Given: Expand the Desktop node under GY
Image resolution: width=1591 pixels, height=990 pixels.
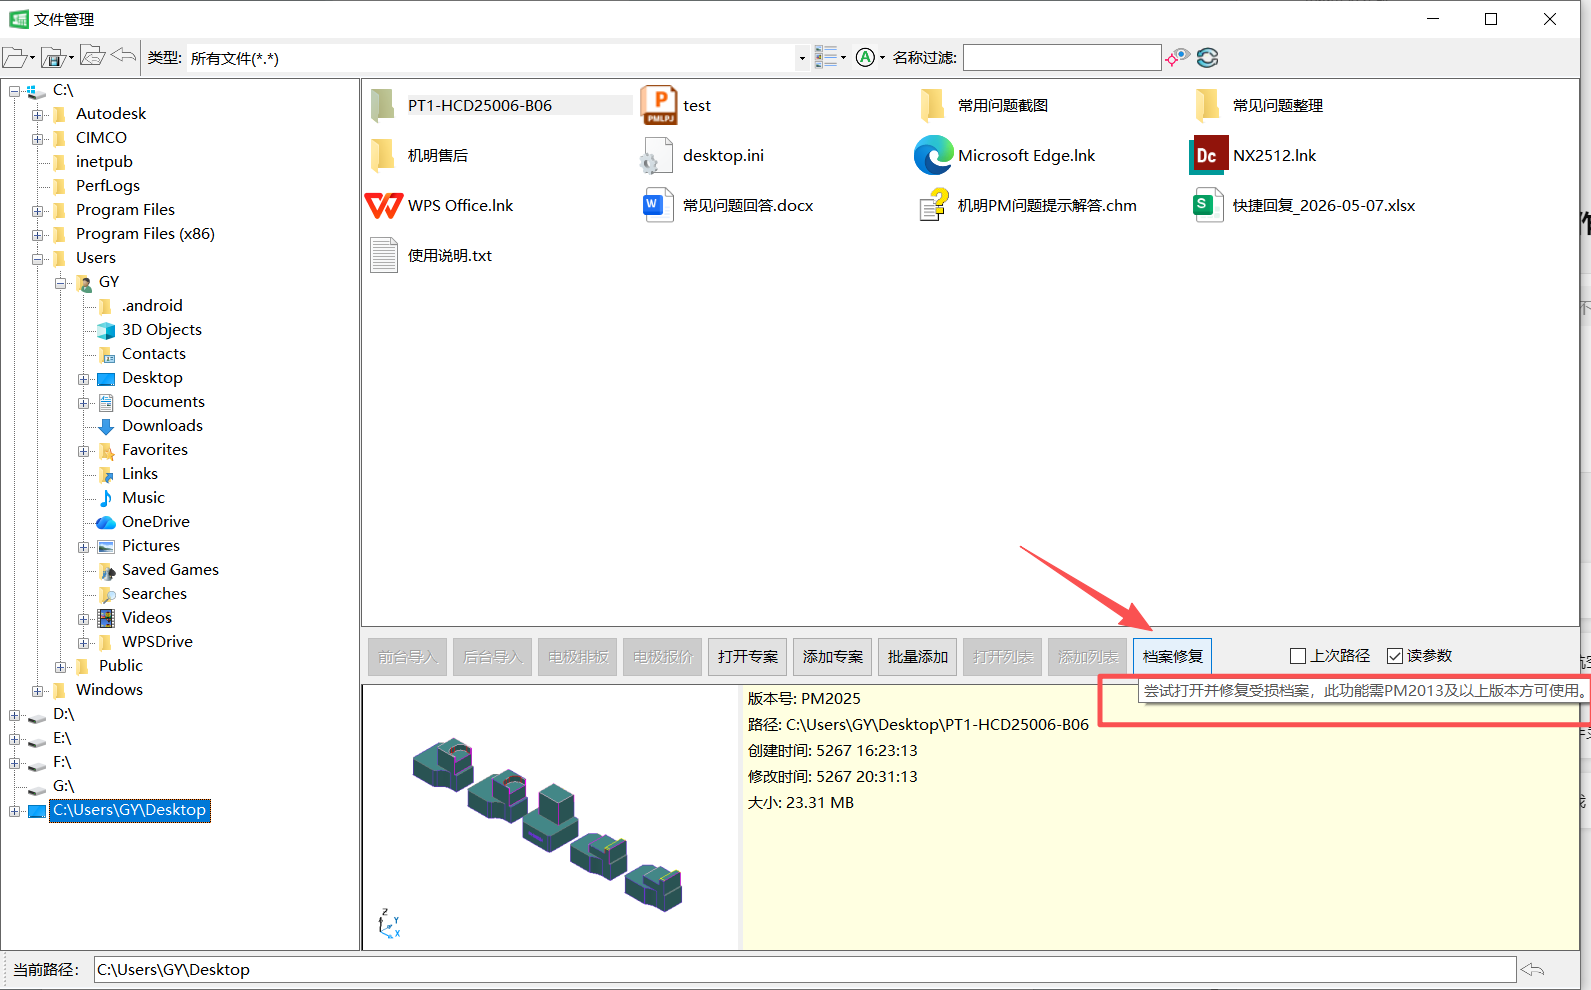Looking at the screenshot, I should point(84,379).
